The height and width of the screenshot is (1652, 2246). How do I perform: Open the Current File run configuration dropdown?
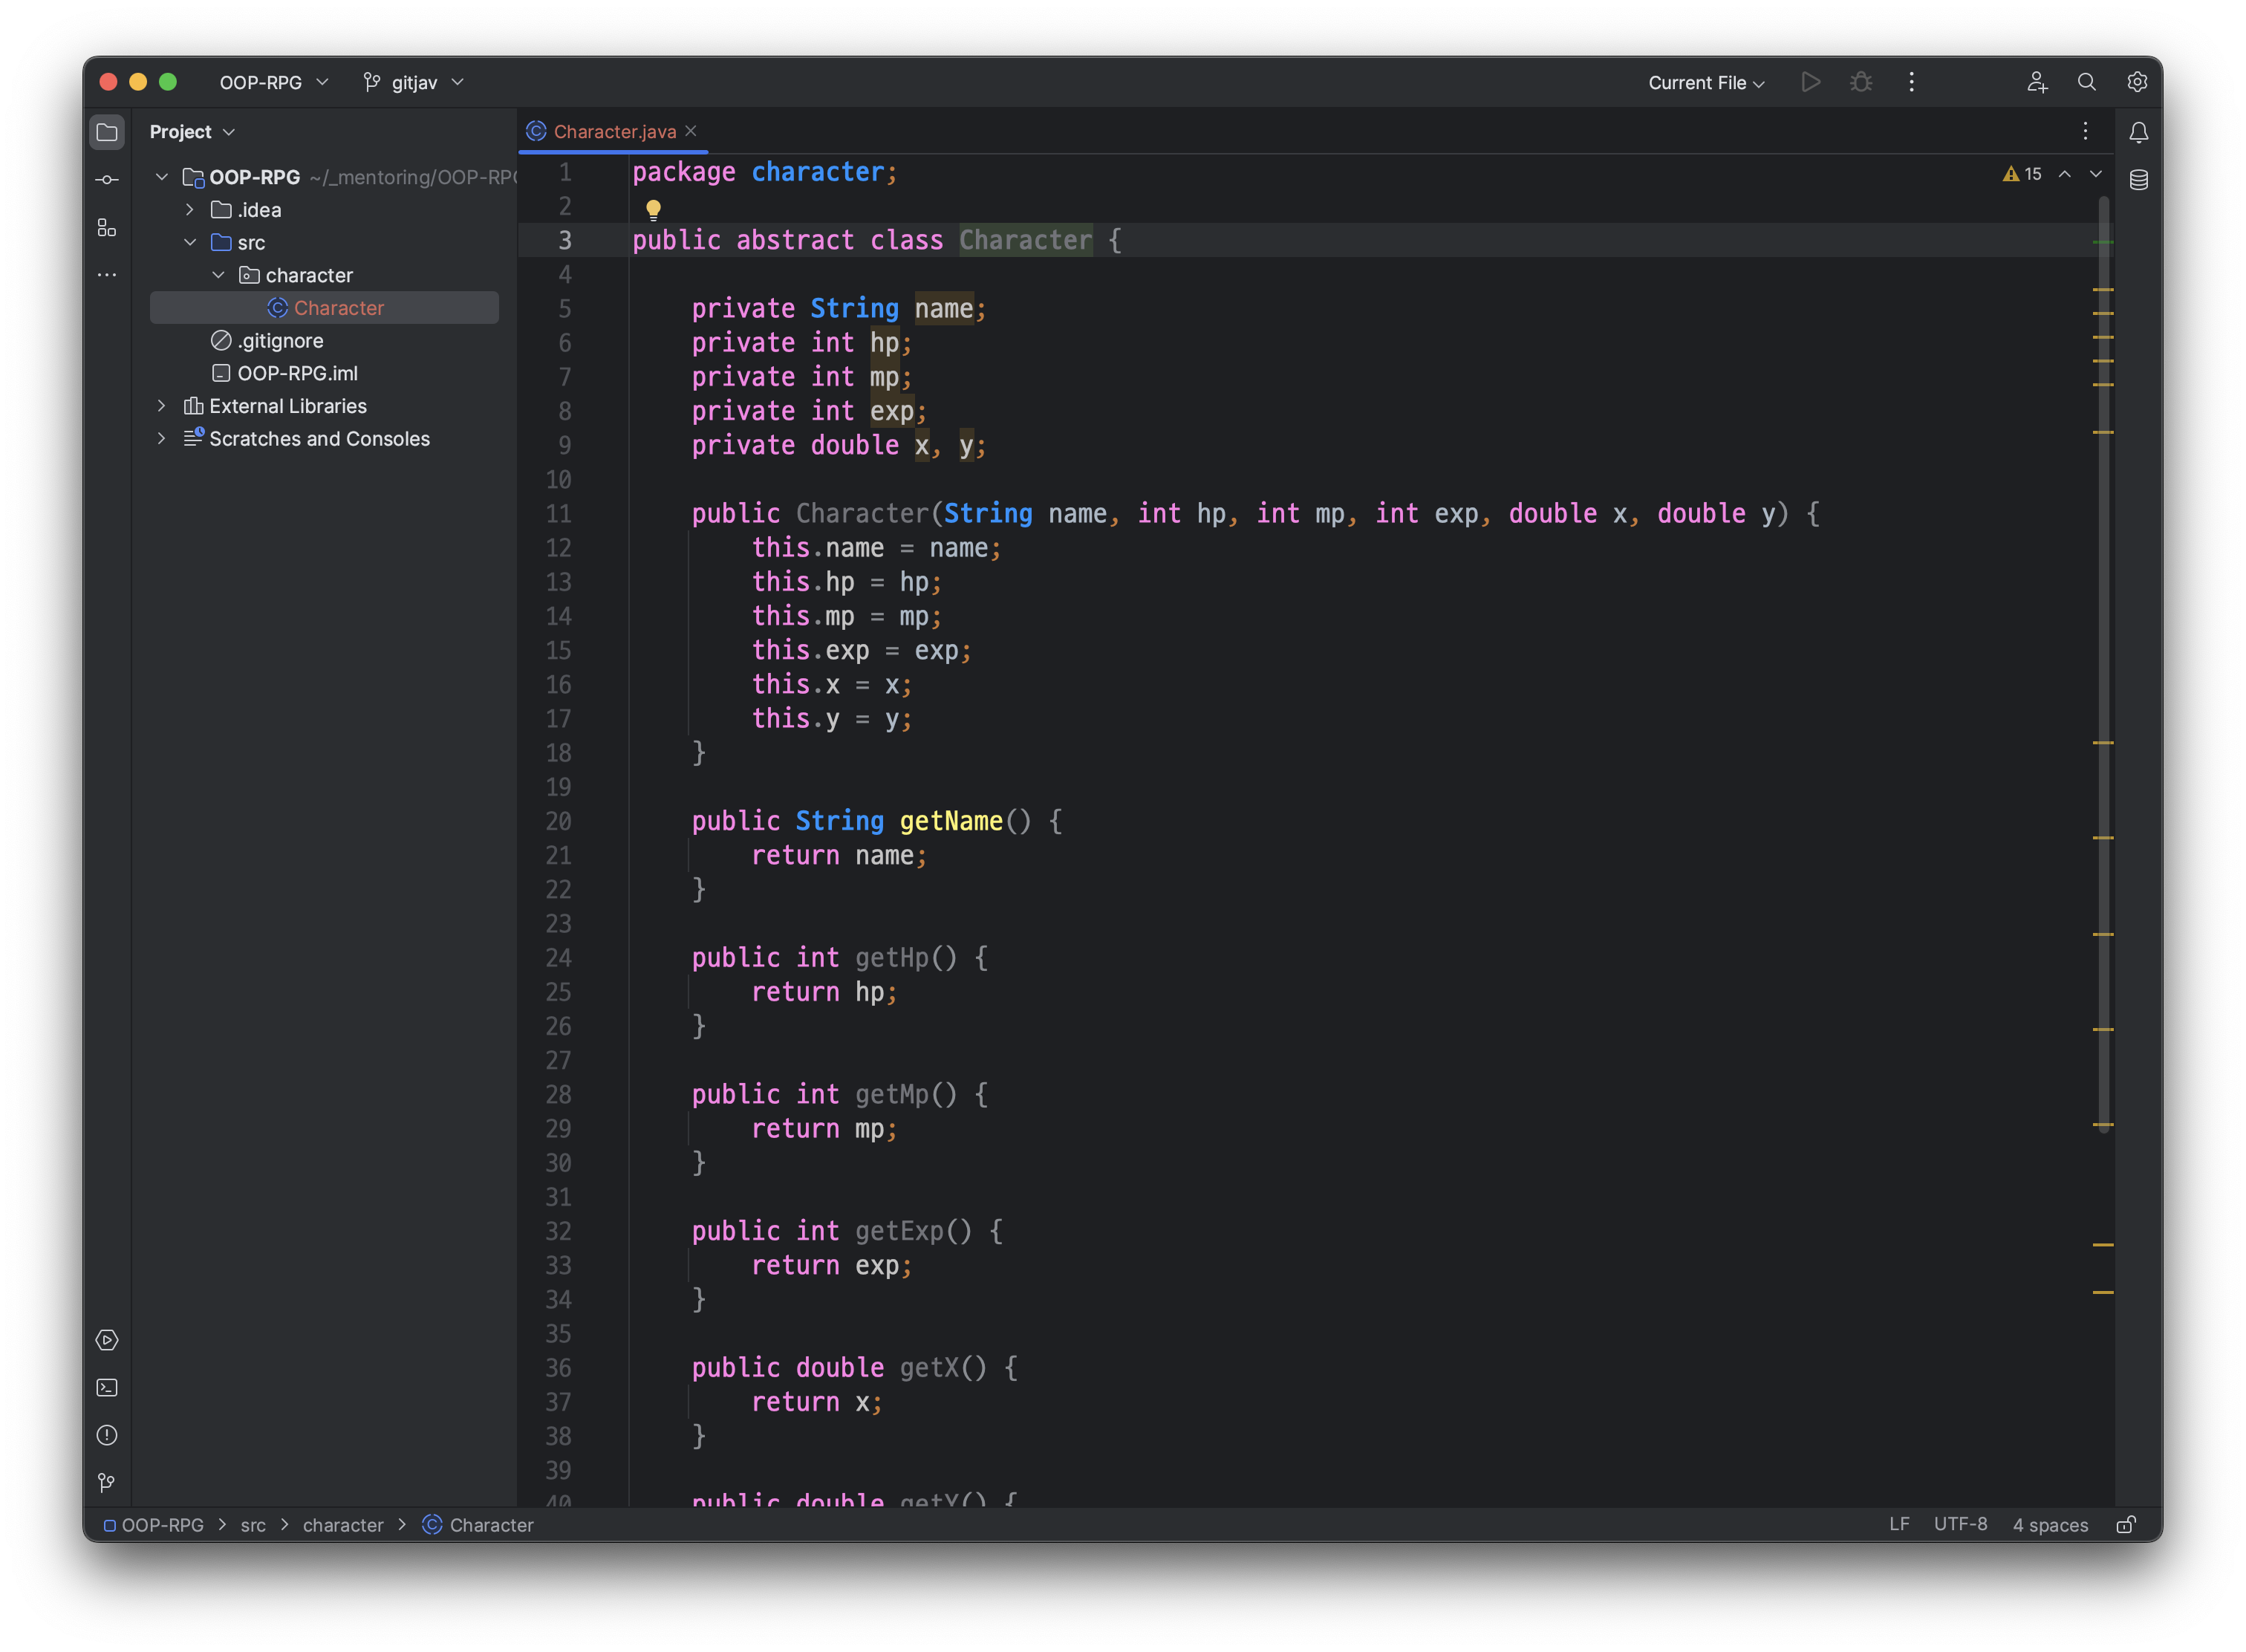click(x=1706, y=83)
